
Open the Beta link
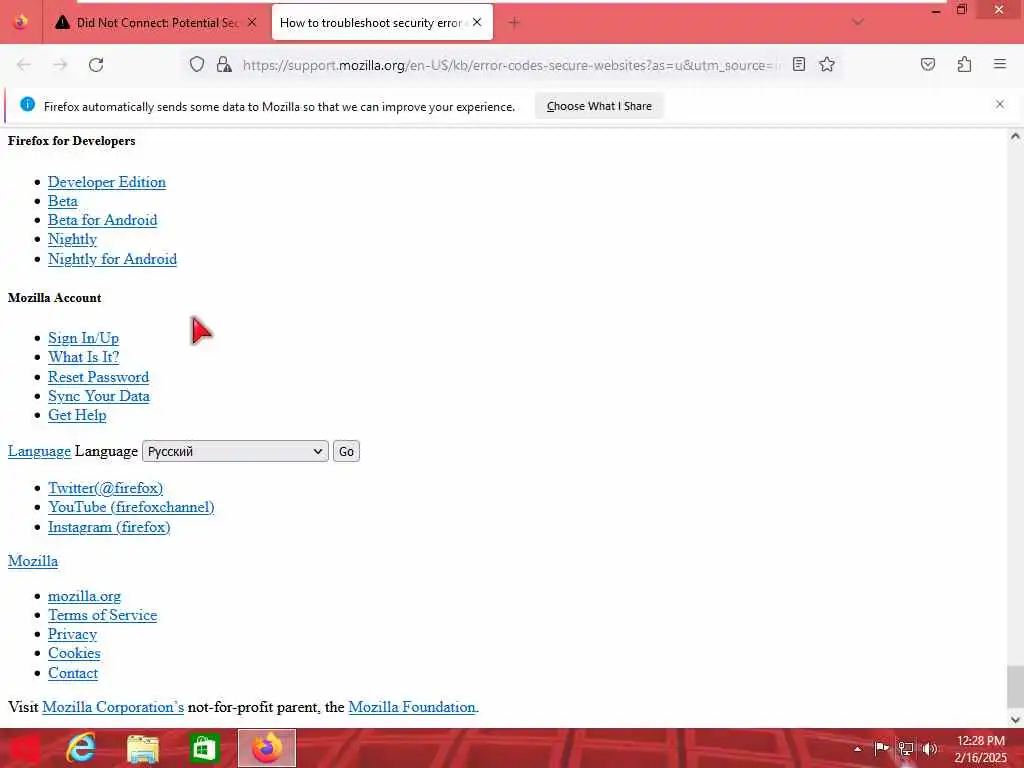(x=63, y=201)
